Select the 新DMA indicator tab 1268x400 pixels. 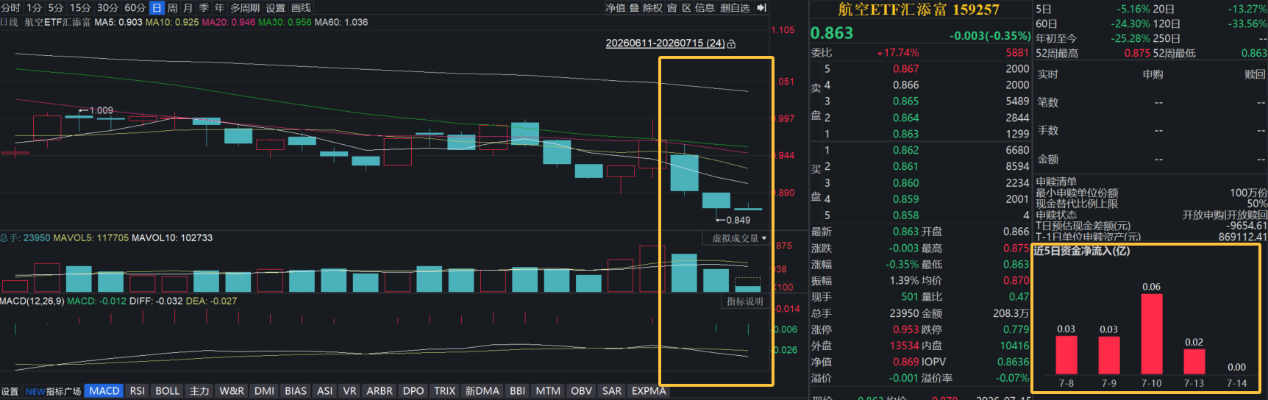pos(484,391)
